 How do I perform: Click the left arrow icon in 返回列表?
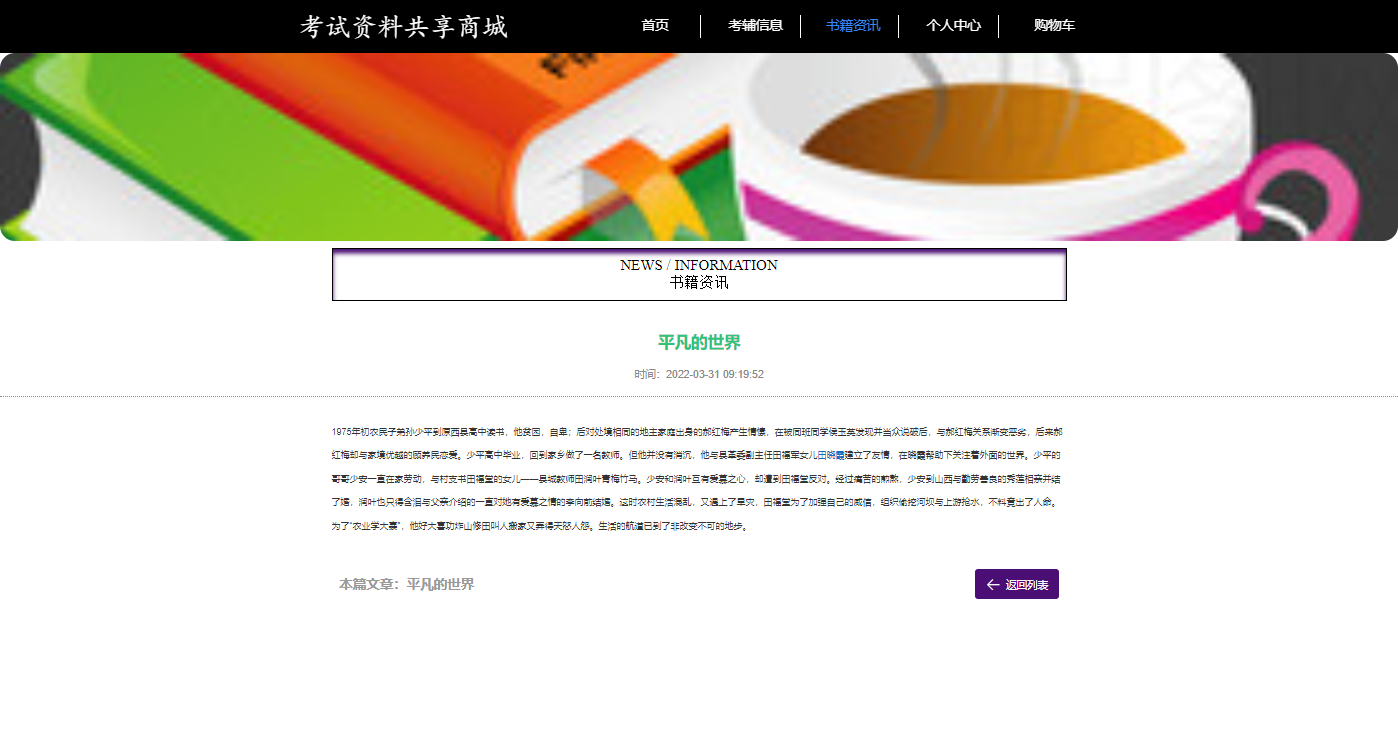pos(992,584)
